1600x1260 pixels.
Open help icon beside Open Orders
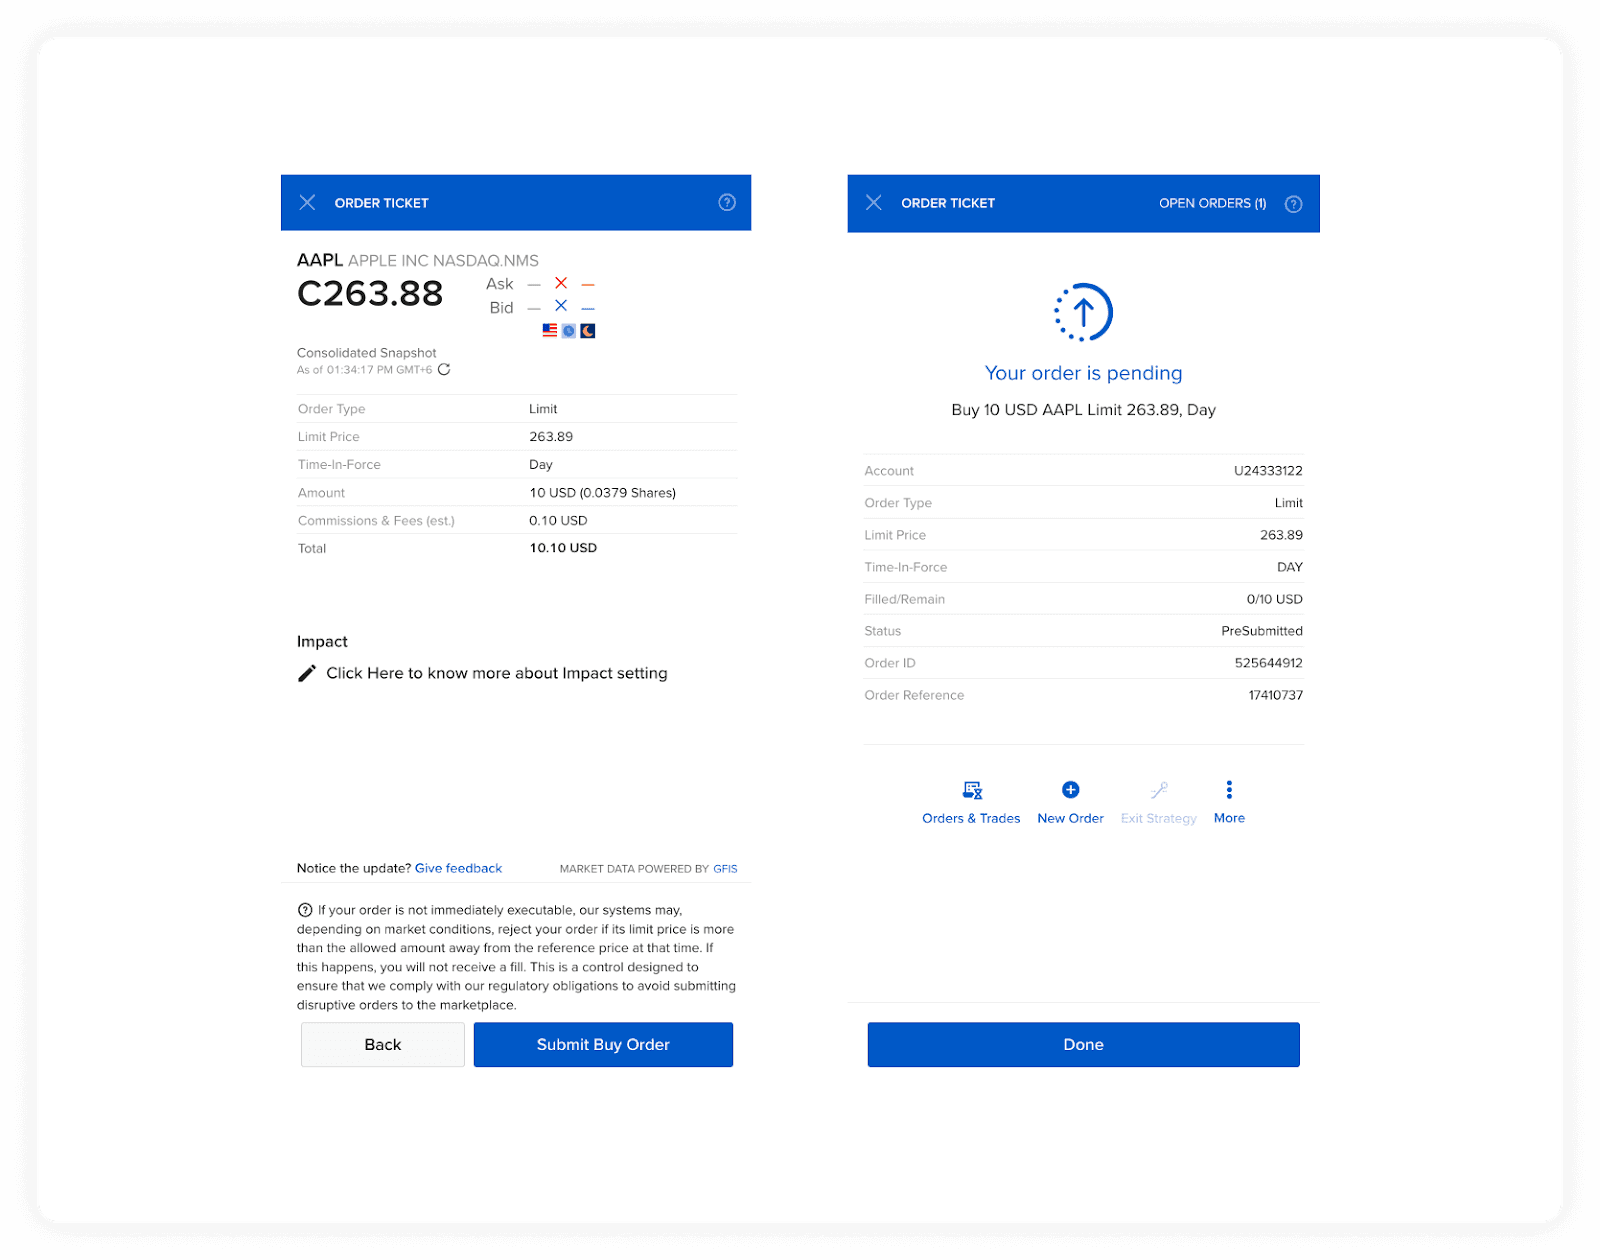pos(1293,204)
